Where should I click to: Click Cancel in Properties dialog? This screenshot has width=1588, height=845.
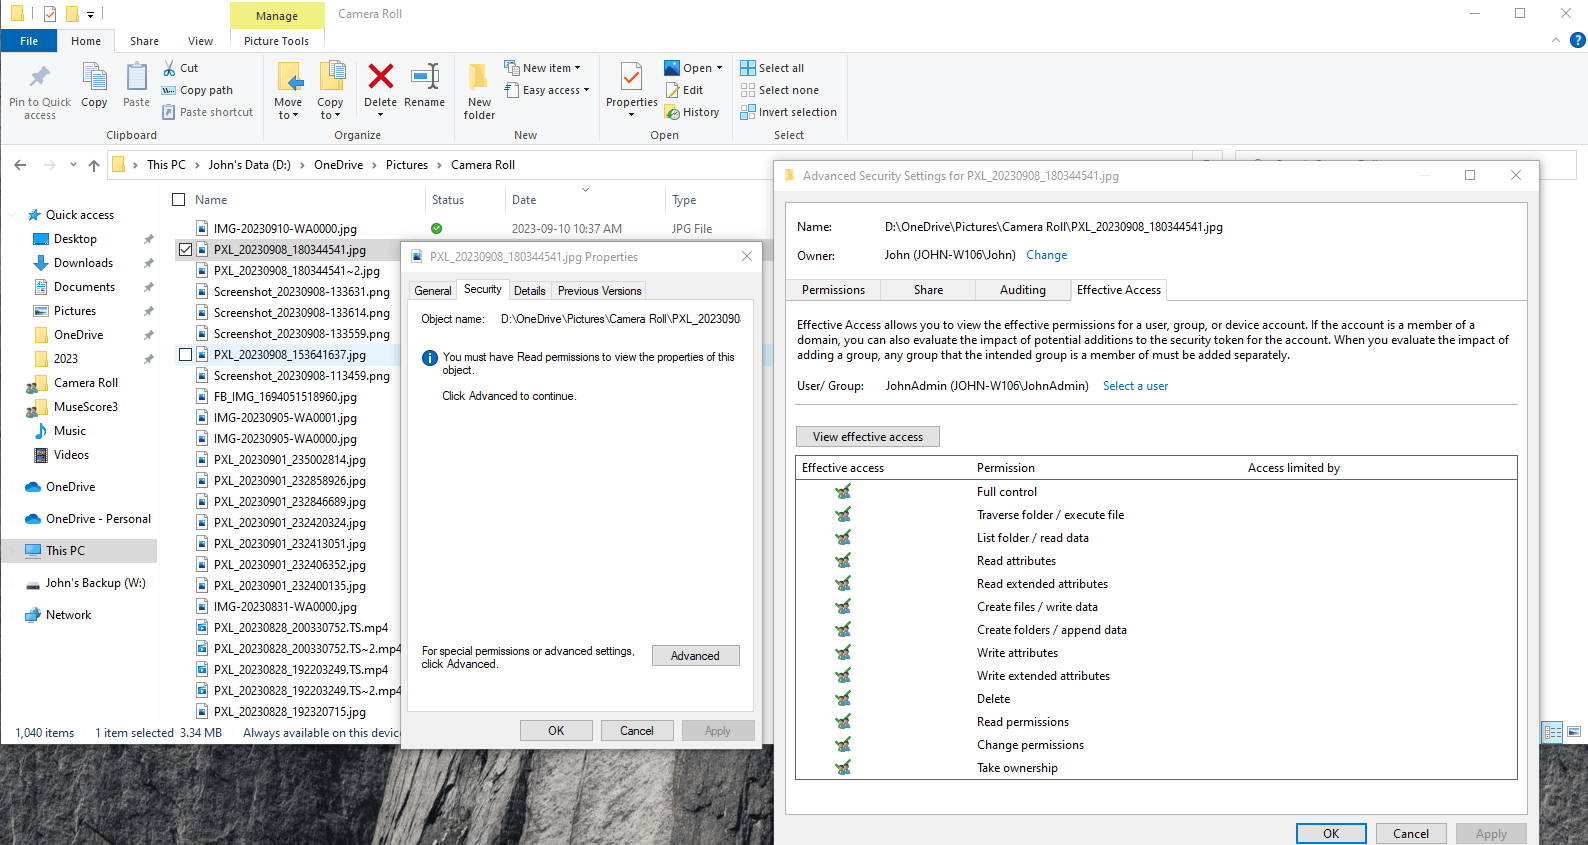tap(637, 731)
